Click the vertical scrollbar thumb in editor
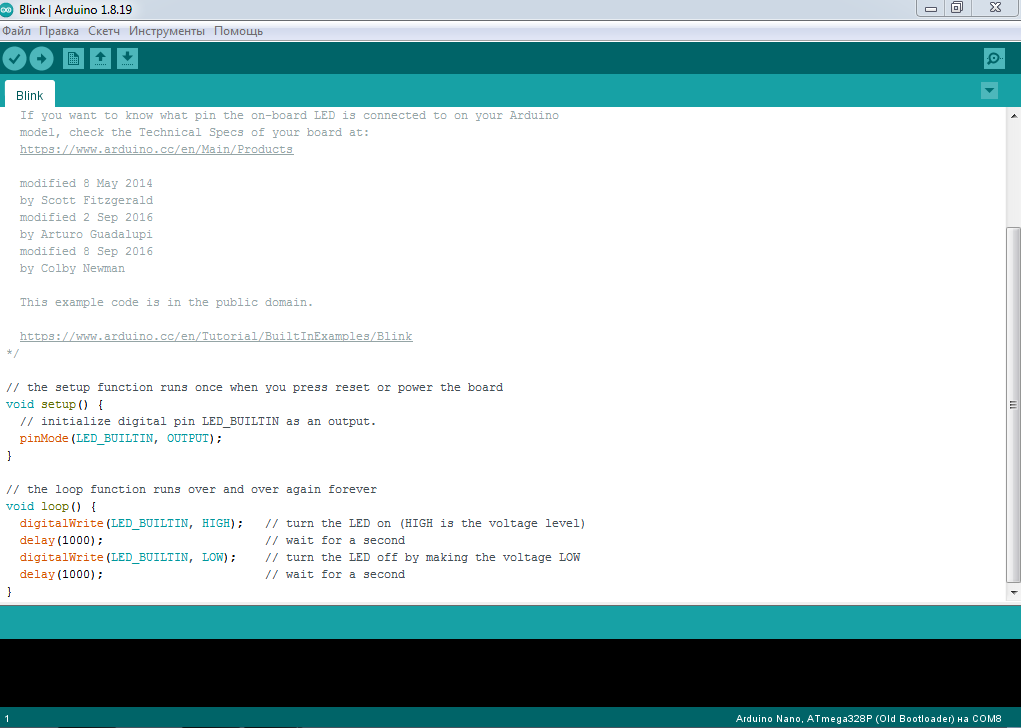The height and width of the screenshot is (728, 1021). 1013,404
